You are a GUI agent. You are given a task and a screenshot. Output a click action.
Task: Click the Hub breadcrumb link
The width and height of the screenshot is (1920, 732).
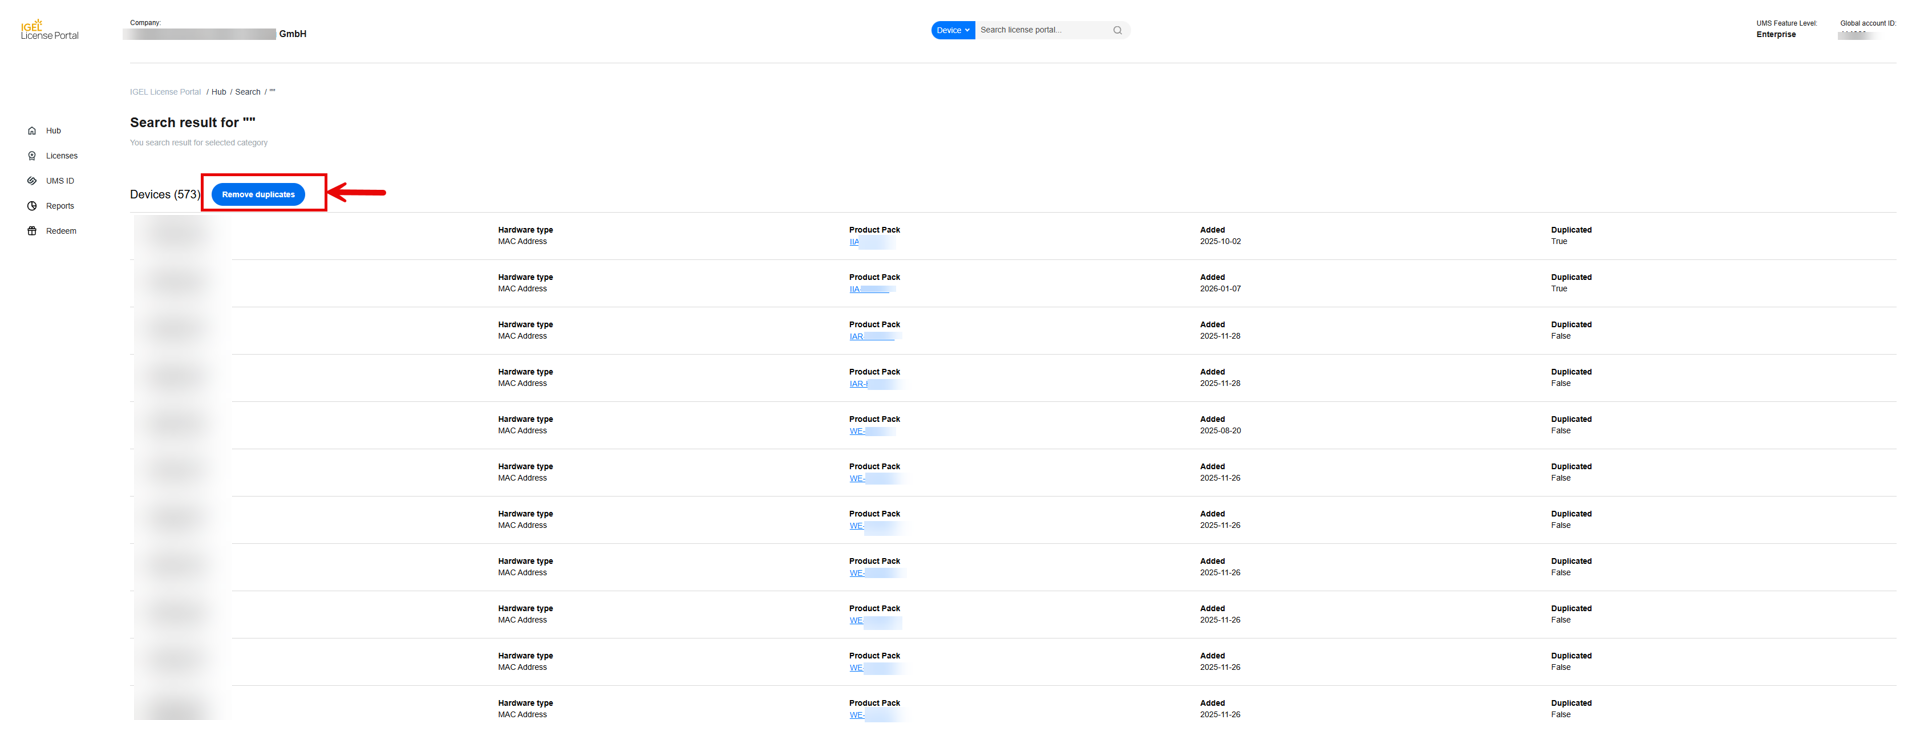pyautogui.click(x=218, y=92)
